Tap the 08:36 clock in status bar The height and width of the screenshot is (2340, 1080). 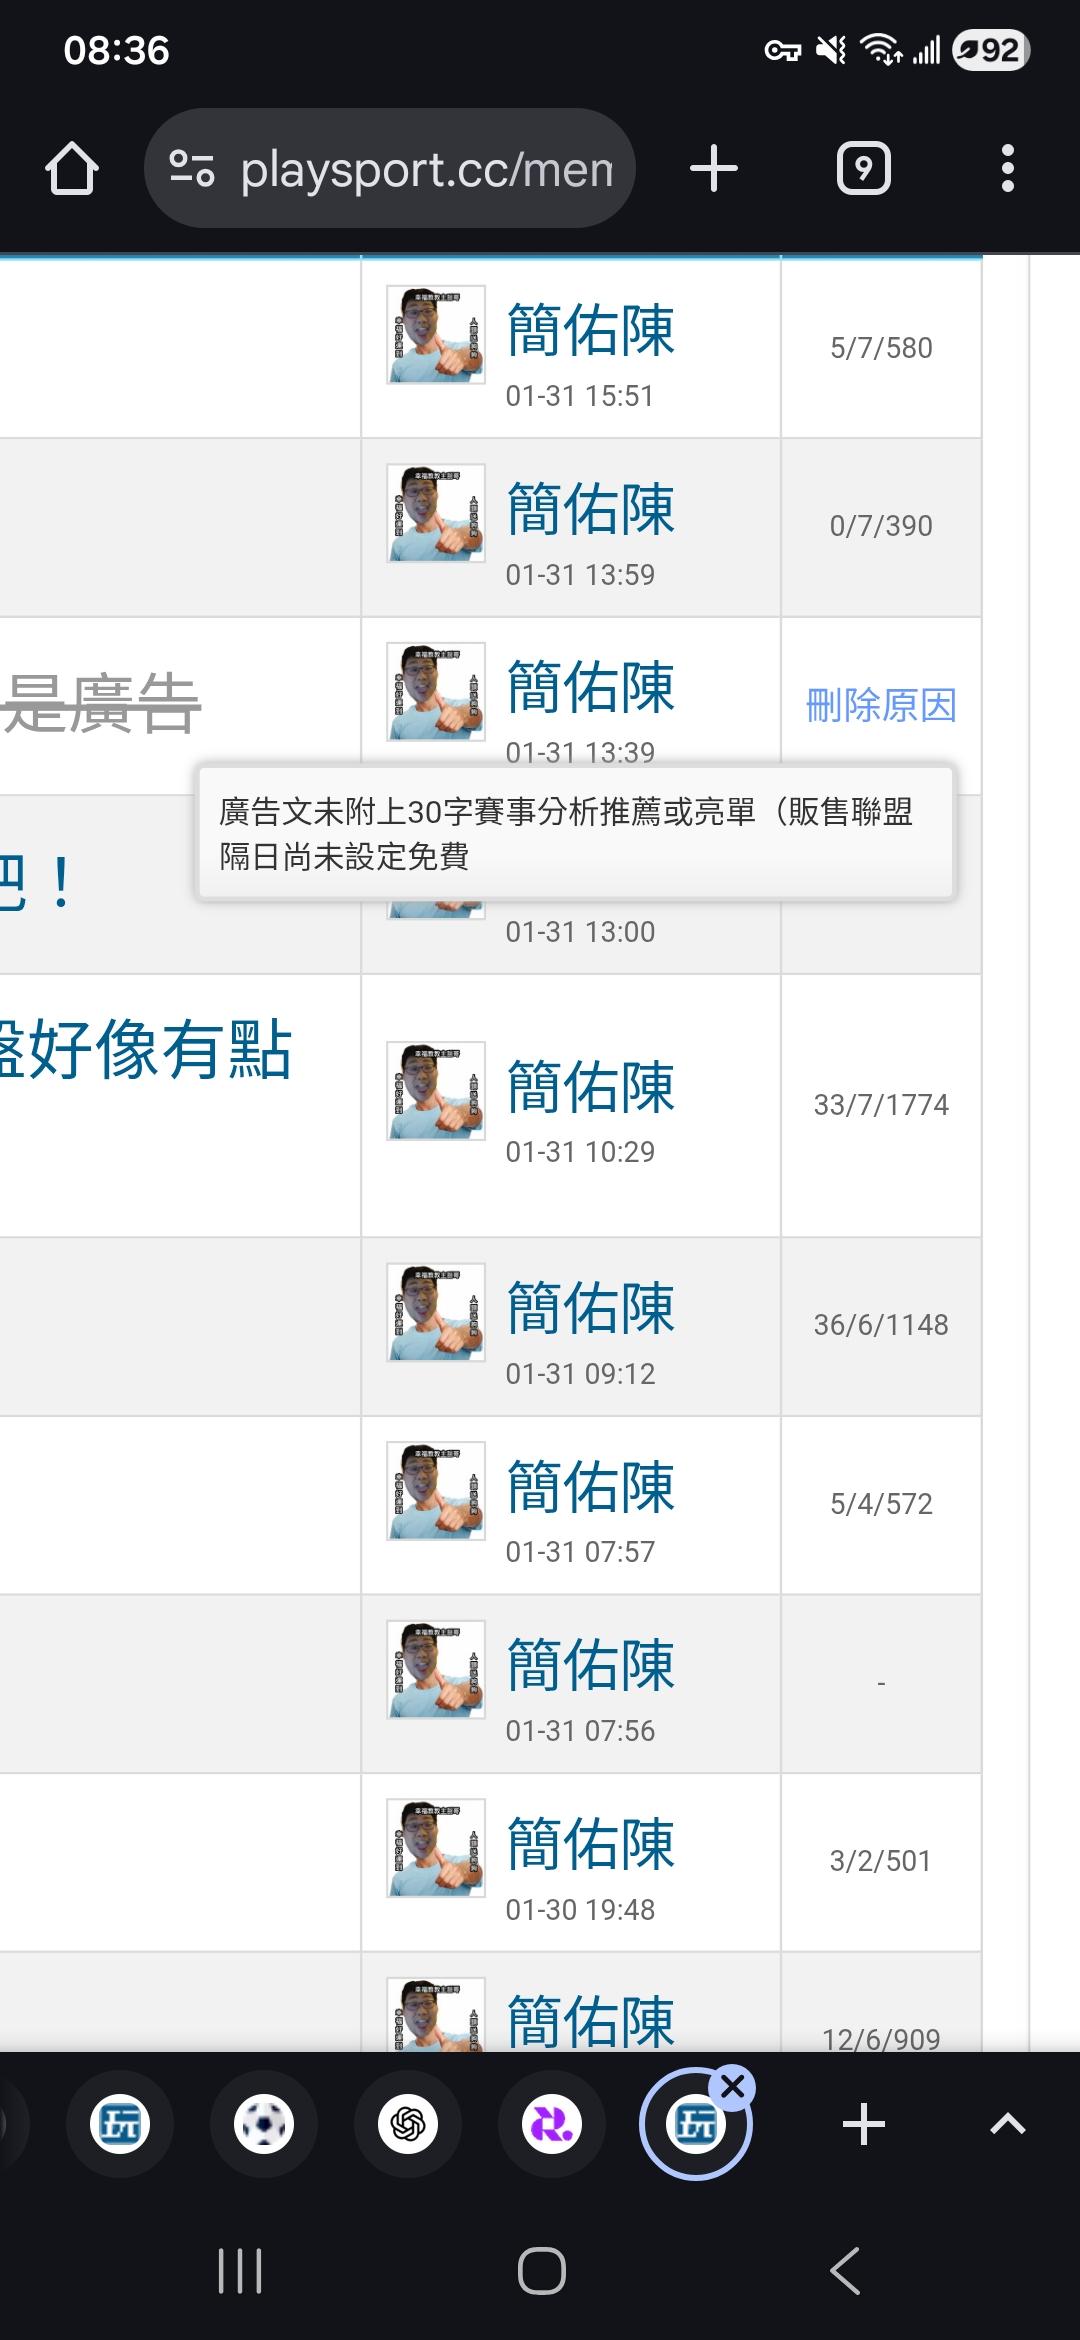click(x=117, y=50)
